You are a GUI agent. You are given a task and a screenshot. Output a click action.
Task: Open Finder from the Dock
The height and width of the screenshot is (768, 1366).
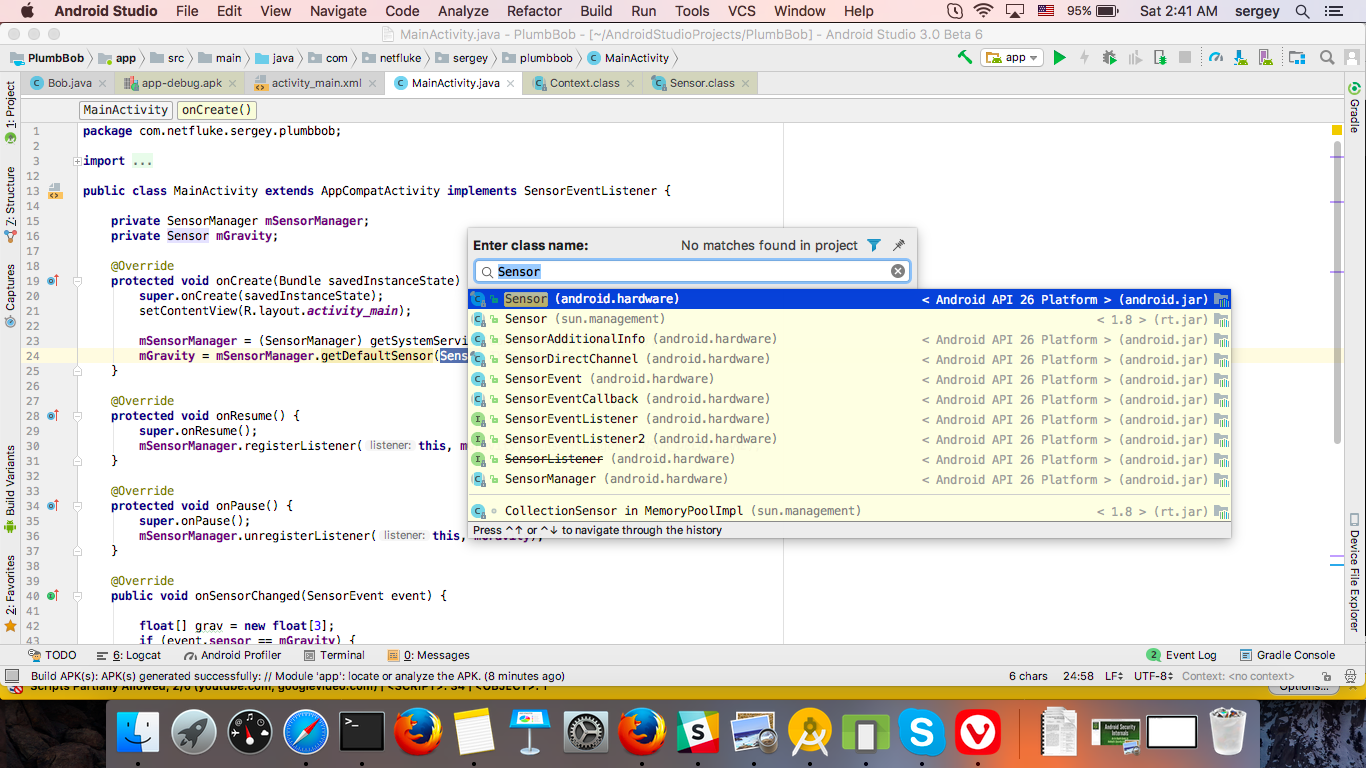tap(138, 732)
